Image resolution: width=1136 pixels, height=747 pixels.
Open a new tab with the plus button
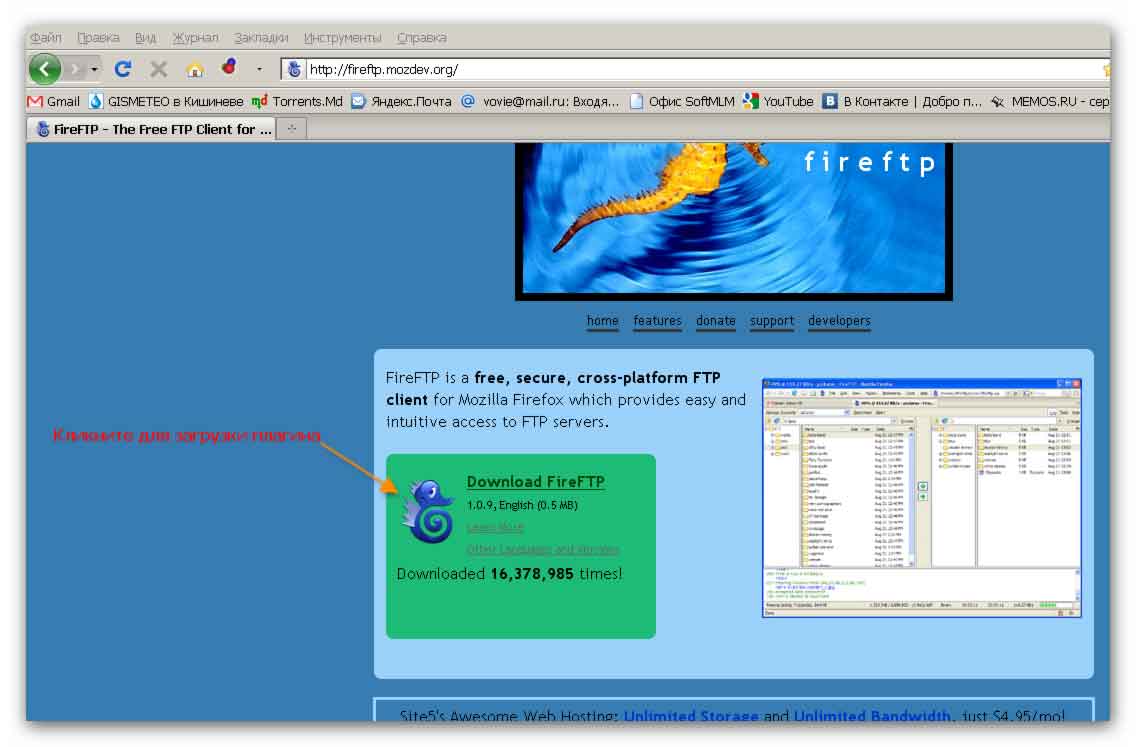point(292,129)
